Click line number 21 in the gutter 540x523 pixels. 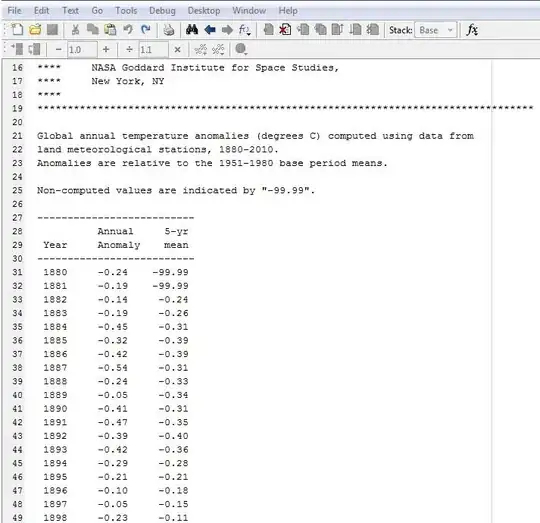17,136
